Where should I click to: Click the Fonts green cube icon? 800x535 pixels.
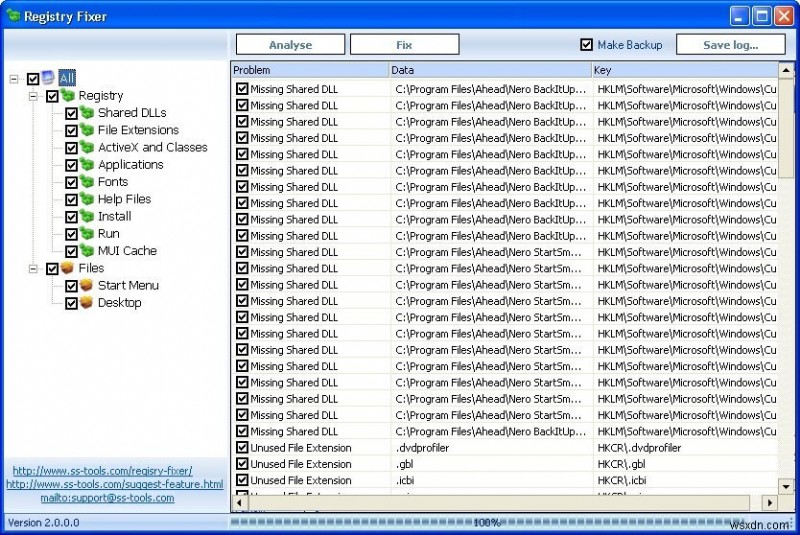click(x=87, y=182)
